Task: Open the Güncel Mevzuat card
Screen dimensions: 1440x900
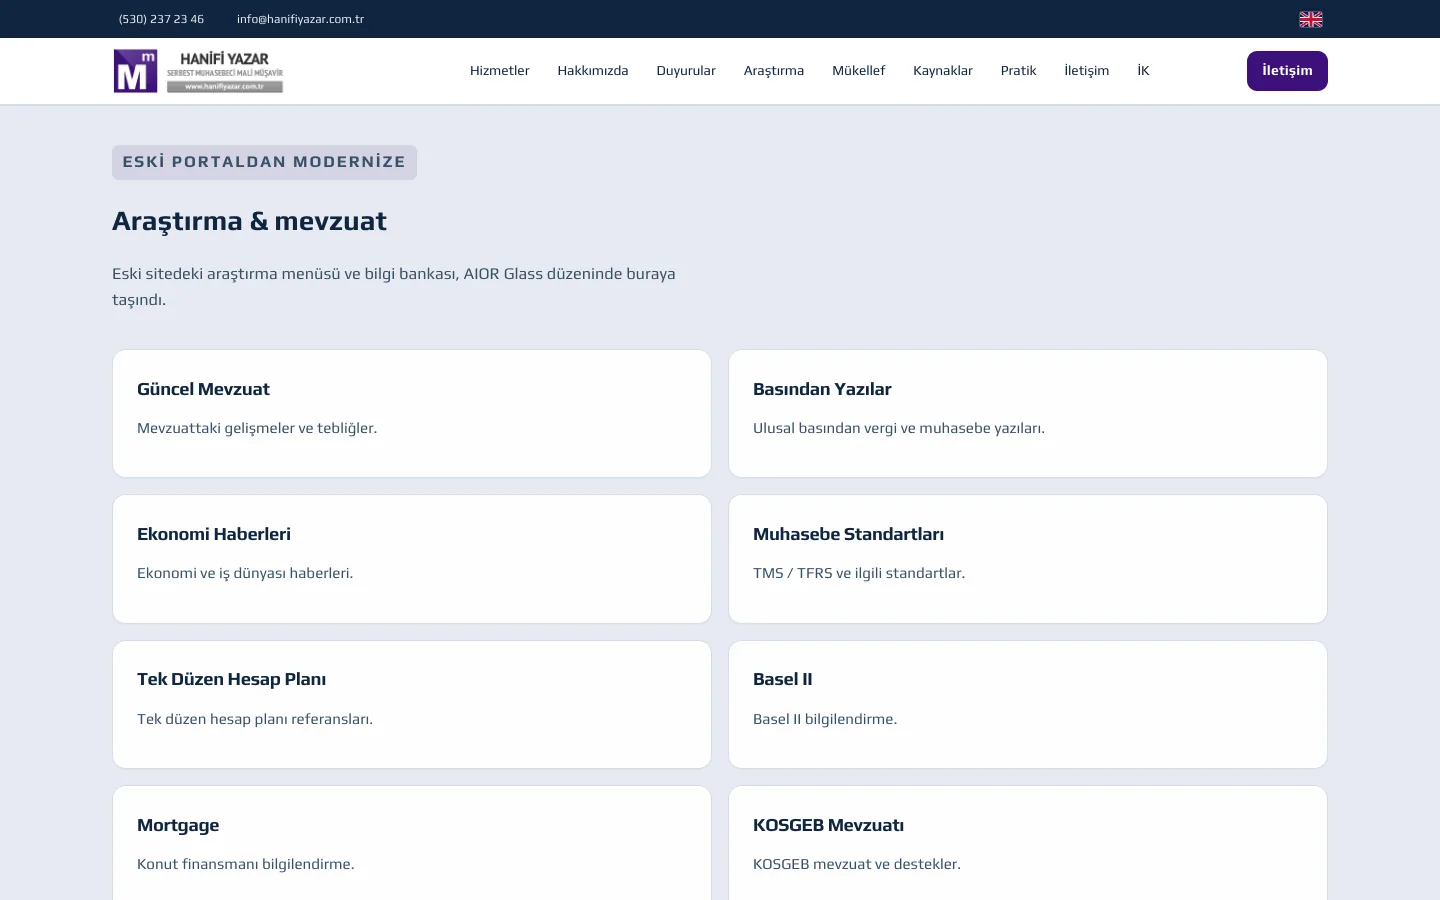Action: [412, 413]
